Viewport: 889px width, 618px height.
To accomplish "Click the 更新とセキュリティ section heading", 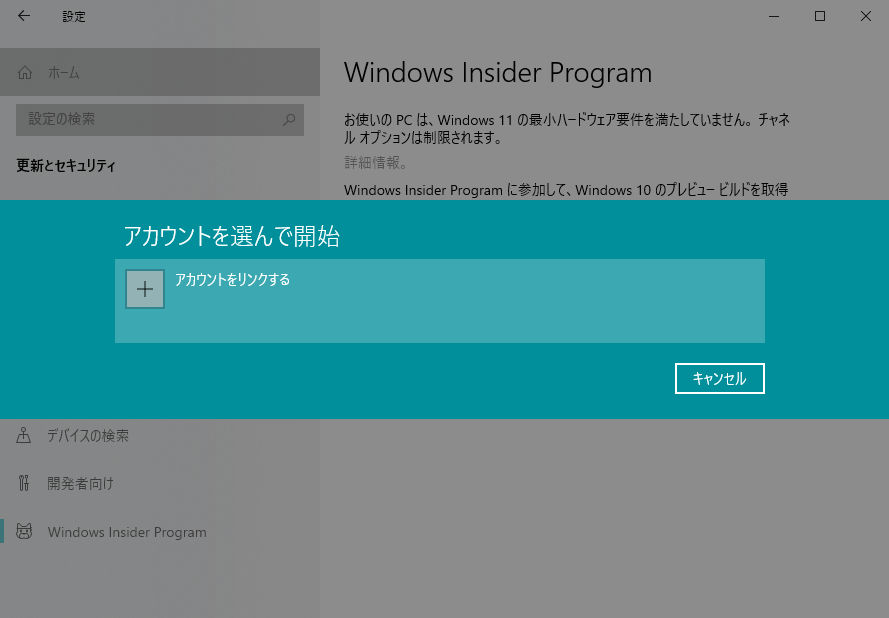I will [66, 166].
